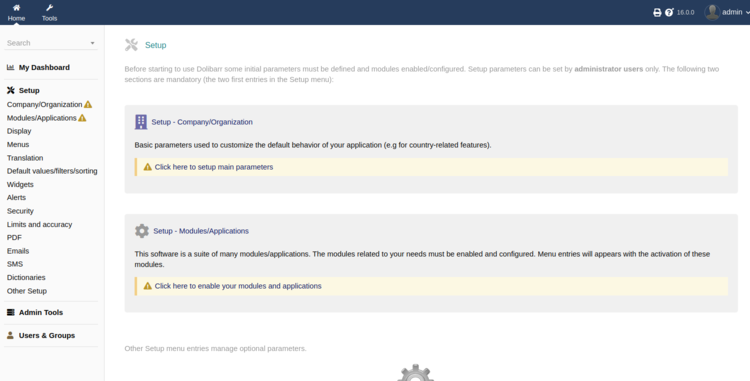Open the Dictionaries setup entry
750x381 pixels.
pyautogui.click(x=26, y=277)
